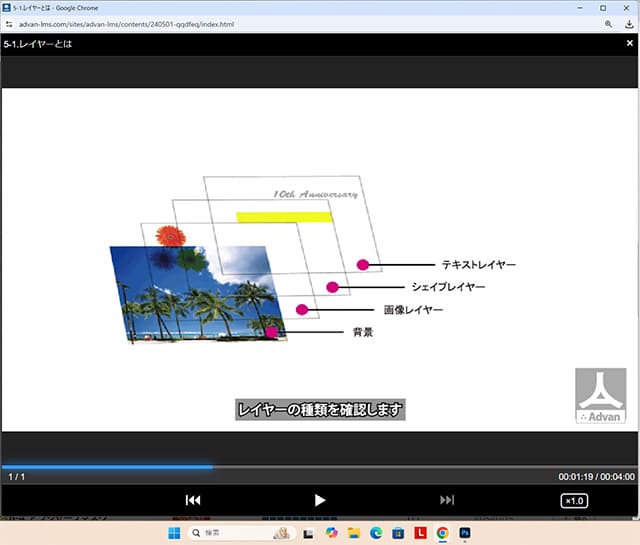Open the ×1.0 playback speed selector
The image size is (640, 545).
tap(574, 500)
